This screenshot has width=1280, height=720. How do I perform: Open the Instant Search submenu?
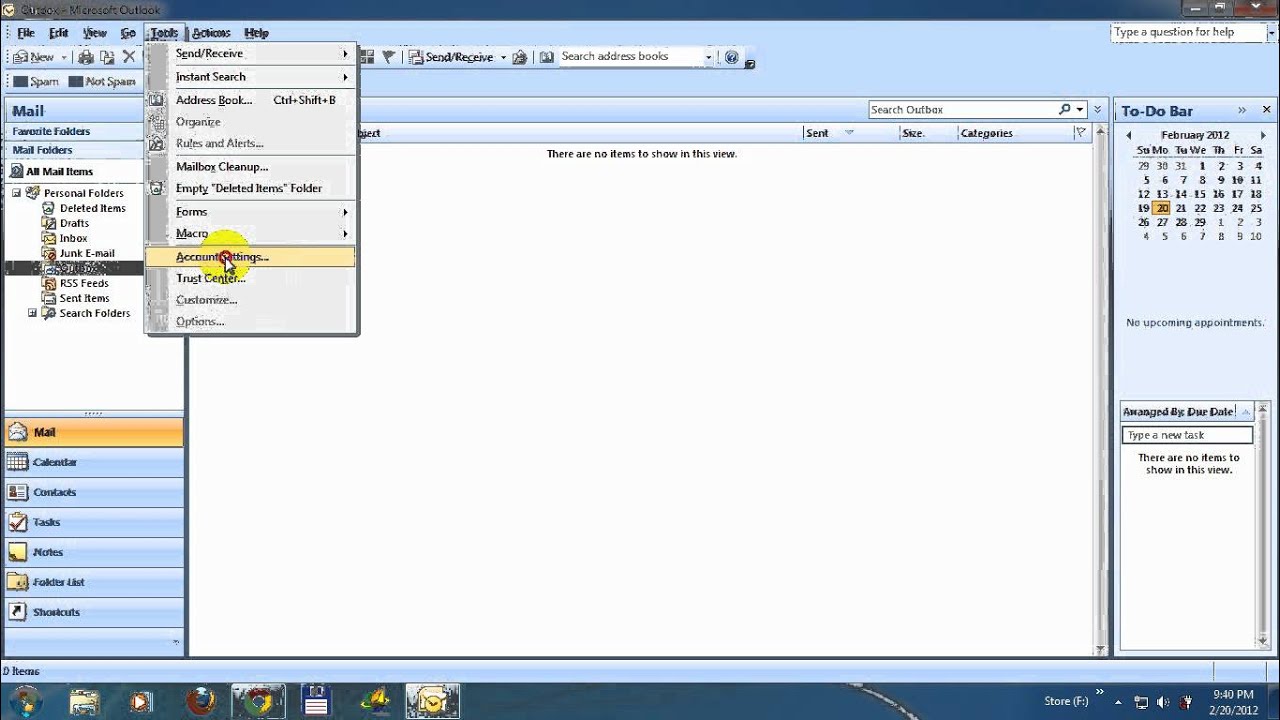[251, 76]
